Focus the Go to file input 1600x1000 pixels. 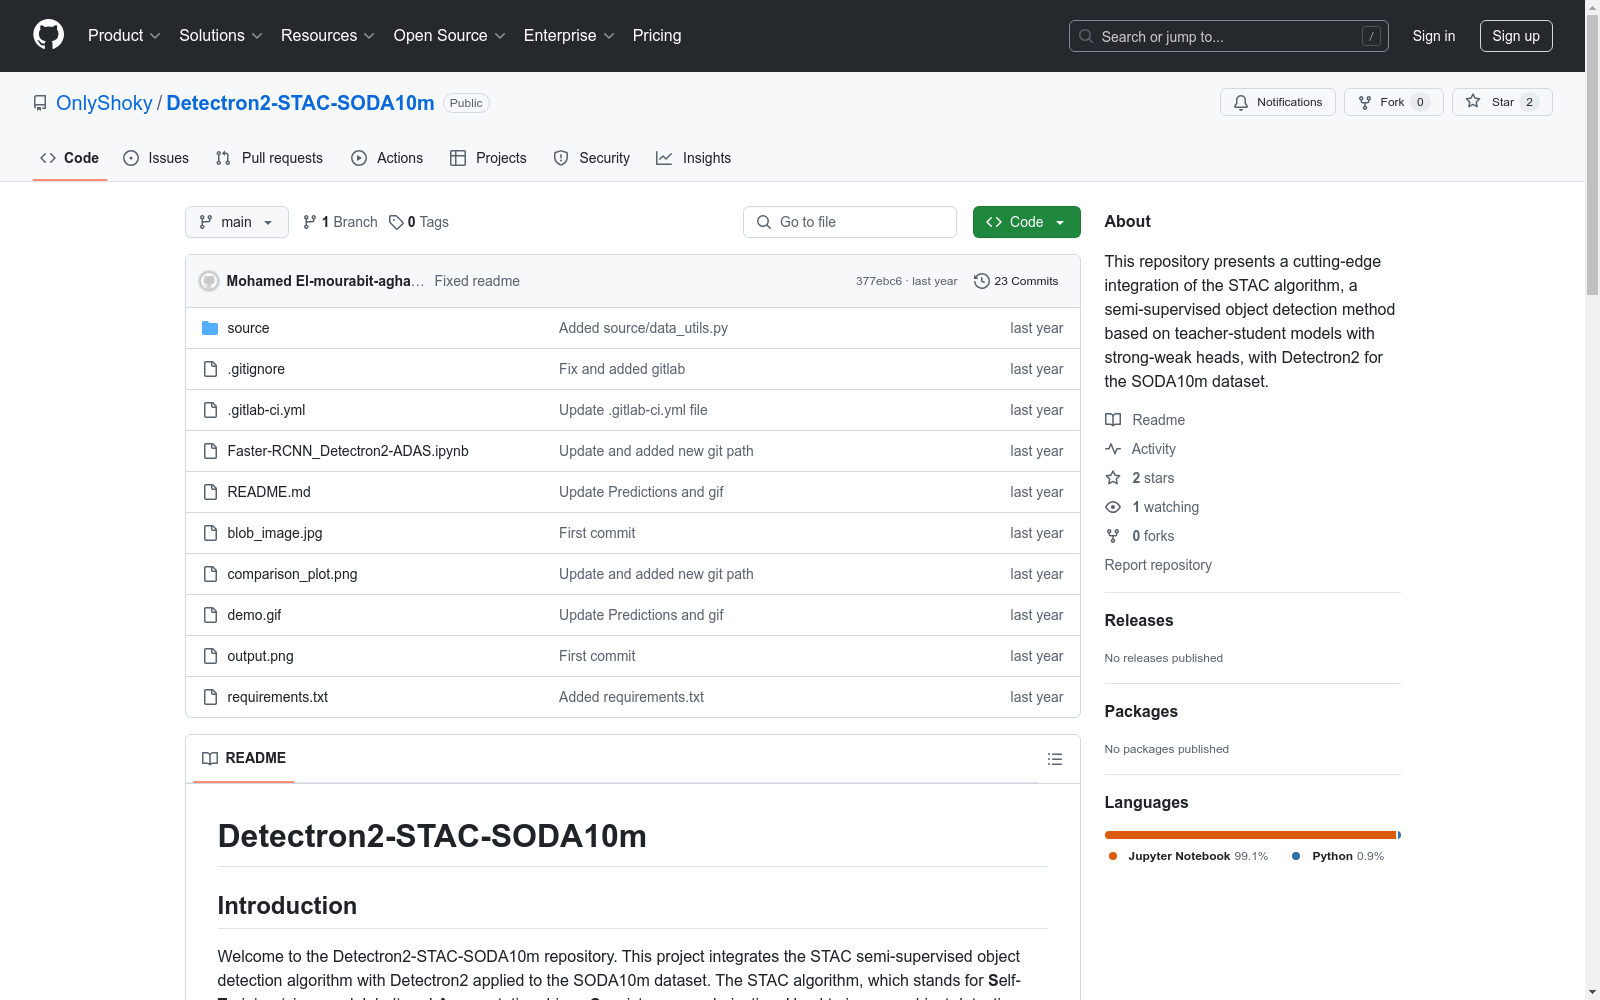click(x=850, y=222)
